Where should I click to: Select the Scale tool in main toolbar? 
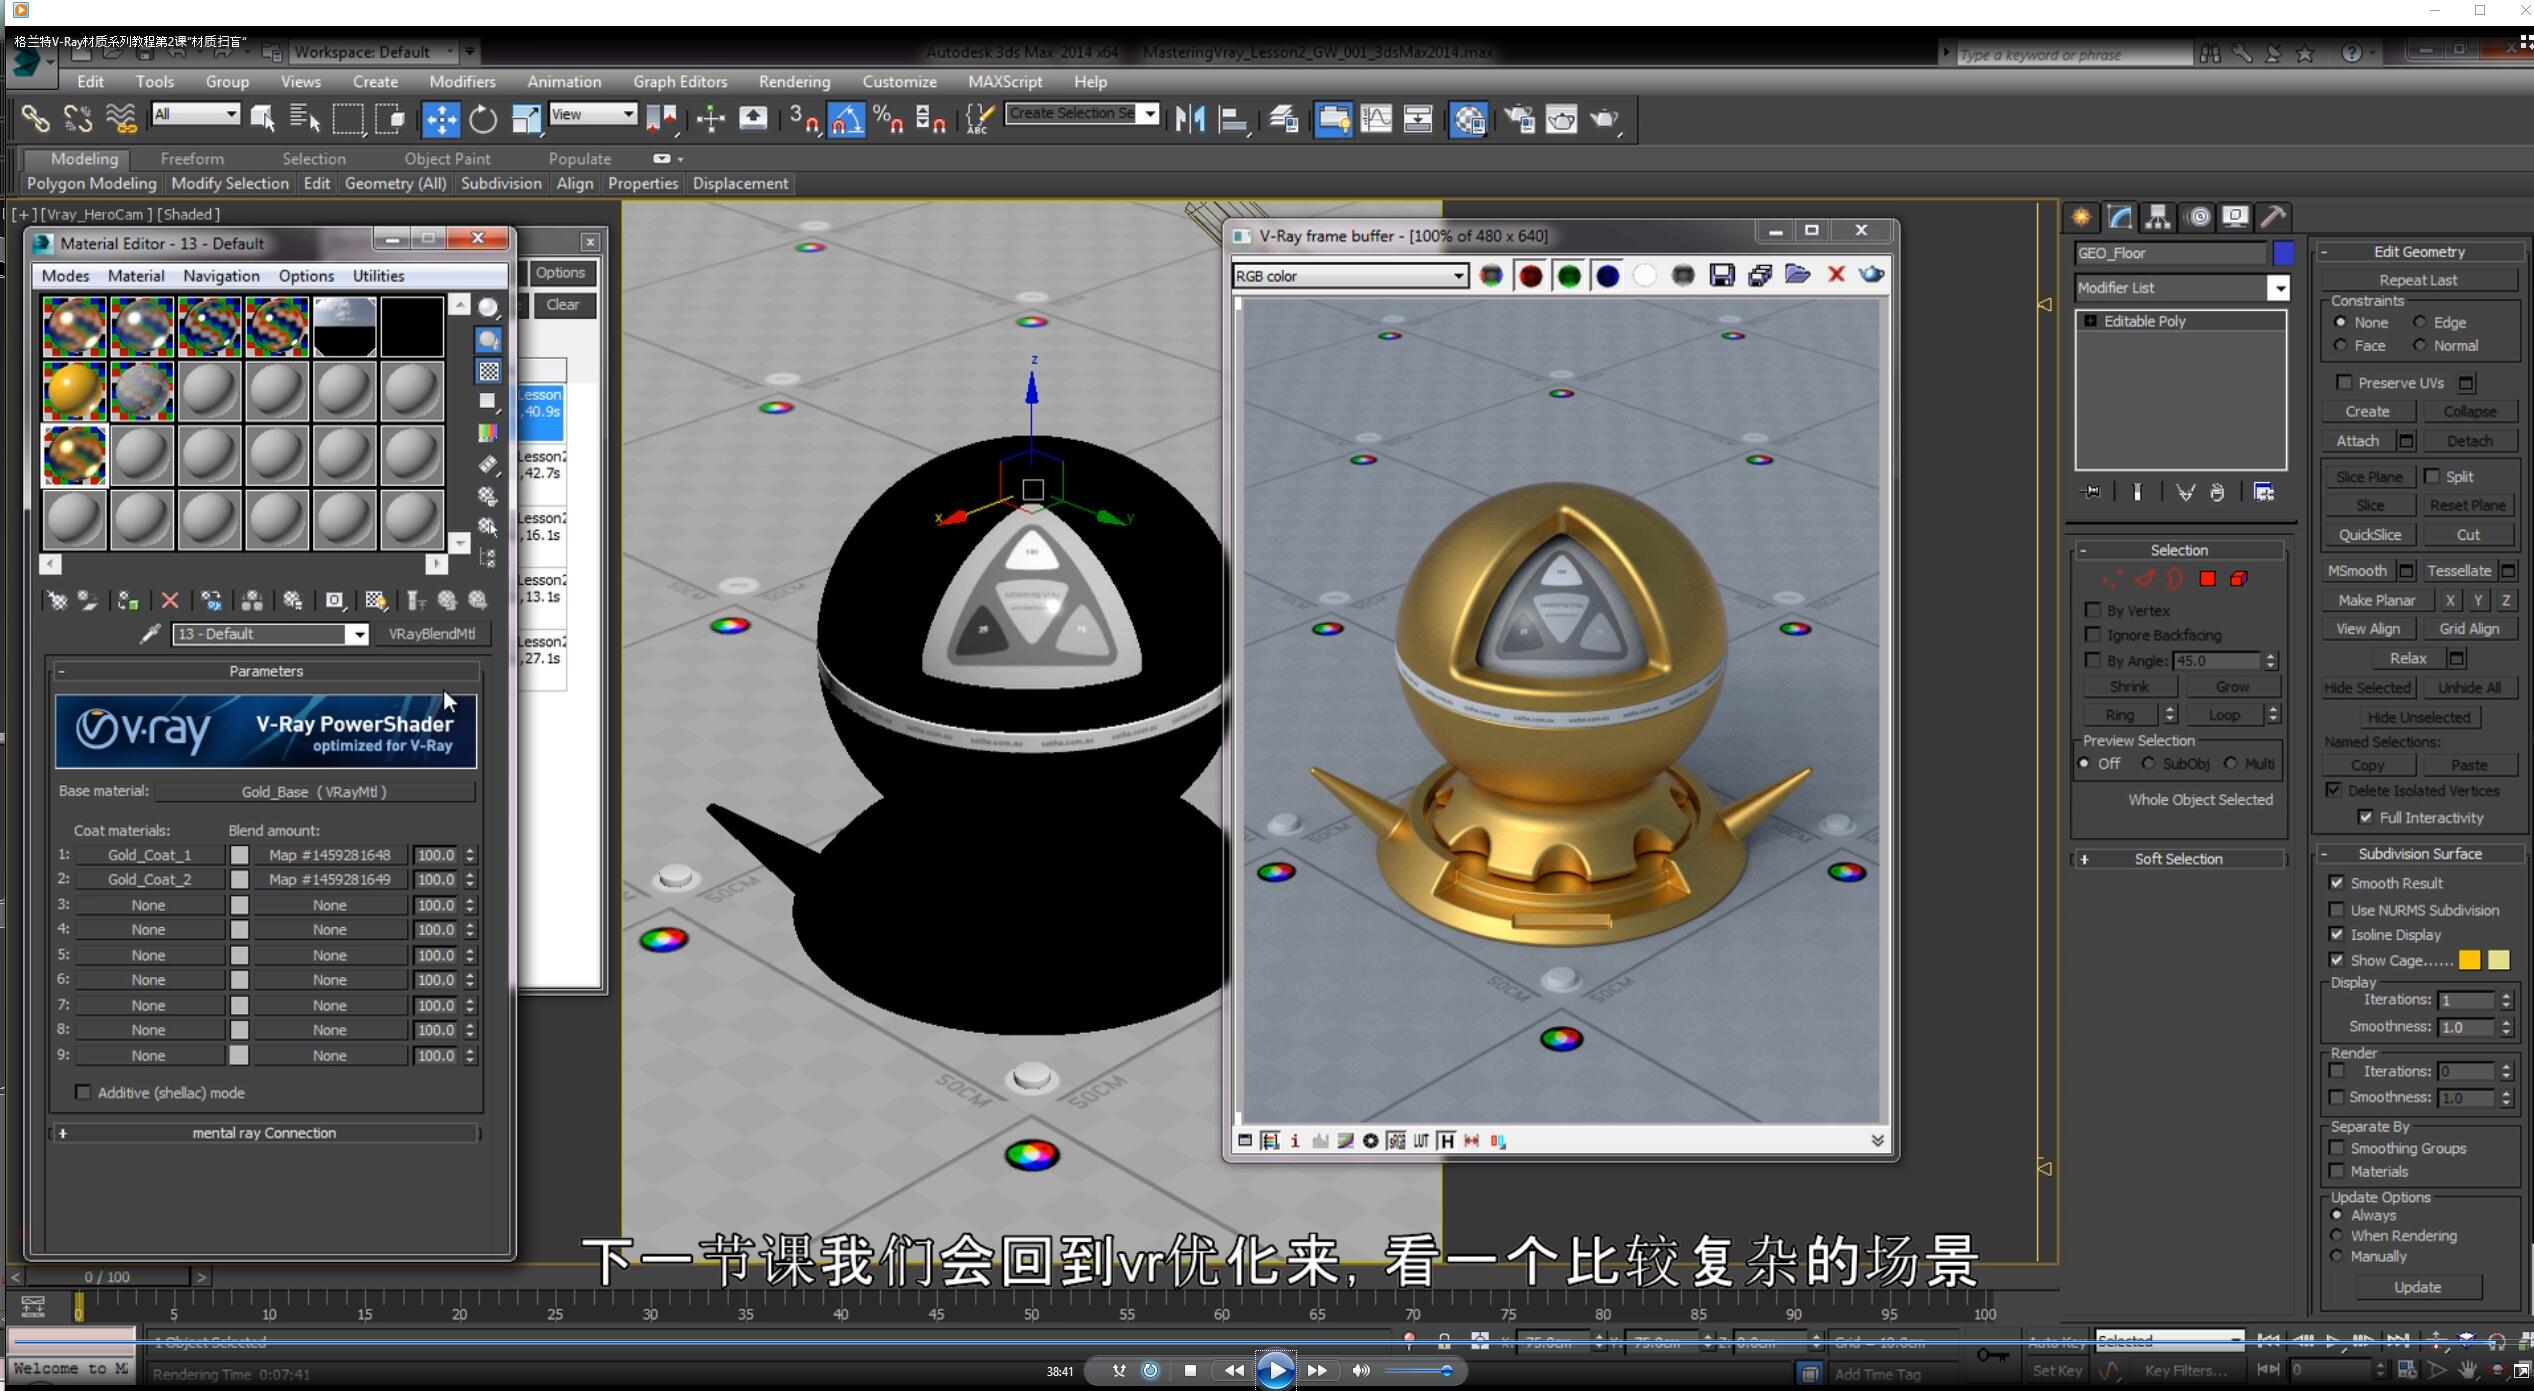point(526,119)
